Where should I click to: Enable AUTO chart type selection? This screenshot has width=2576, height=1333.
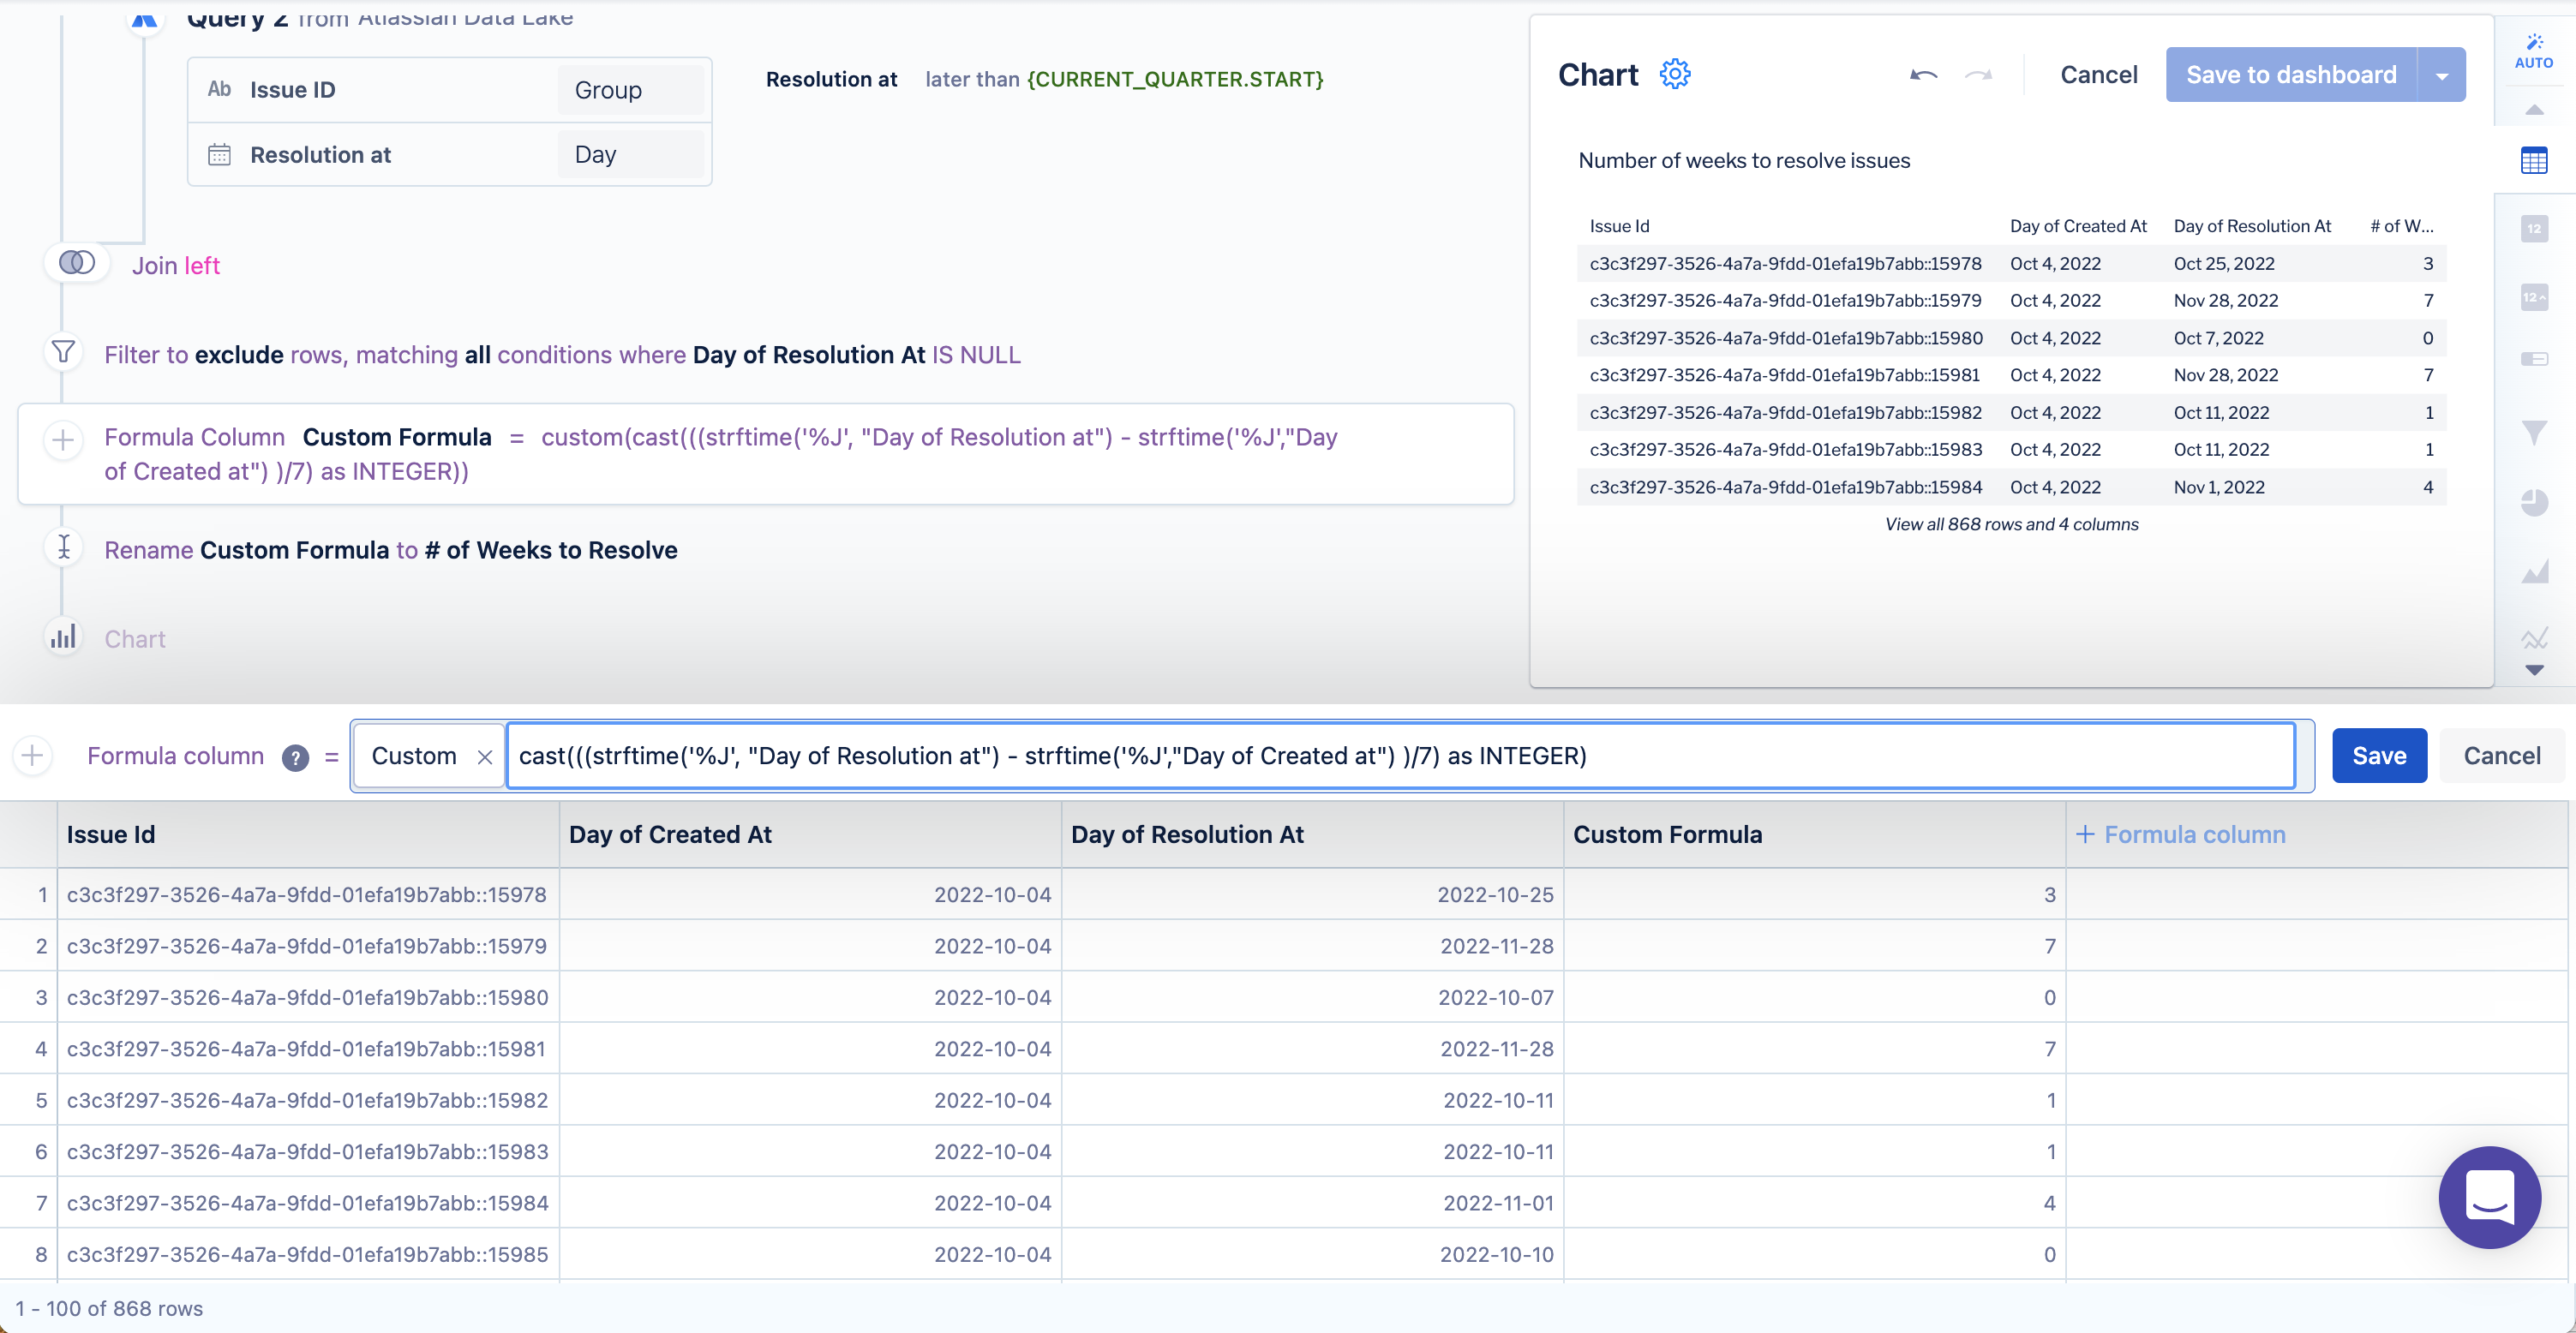[x=2533, y=50]
